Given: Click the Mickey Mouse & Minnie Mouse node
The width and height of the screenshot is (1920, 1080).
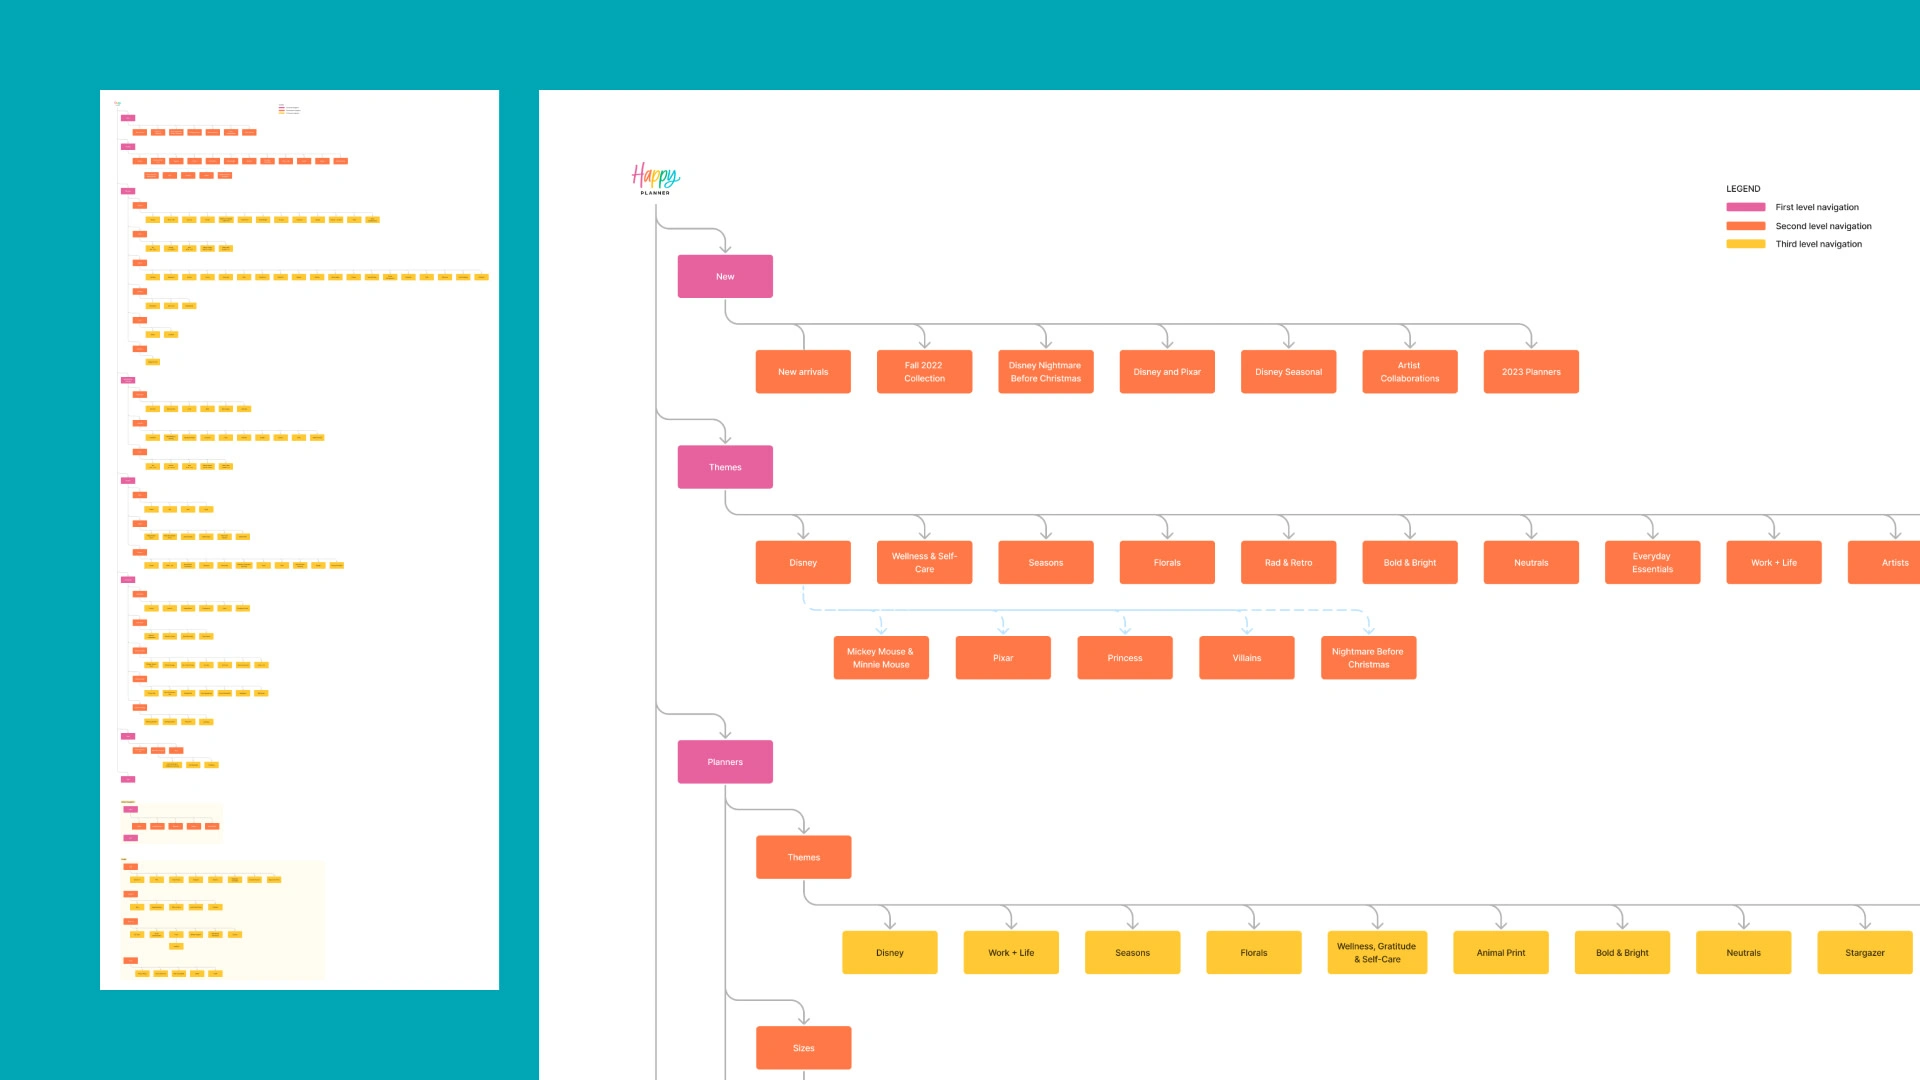Looking at the screenshot, I should (x=881, y=658).
